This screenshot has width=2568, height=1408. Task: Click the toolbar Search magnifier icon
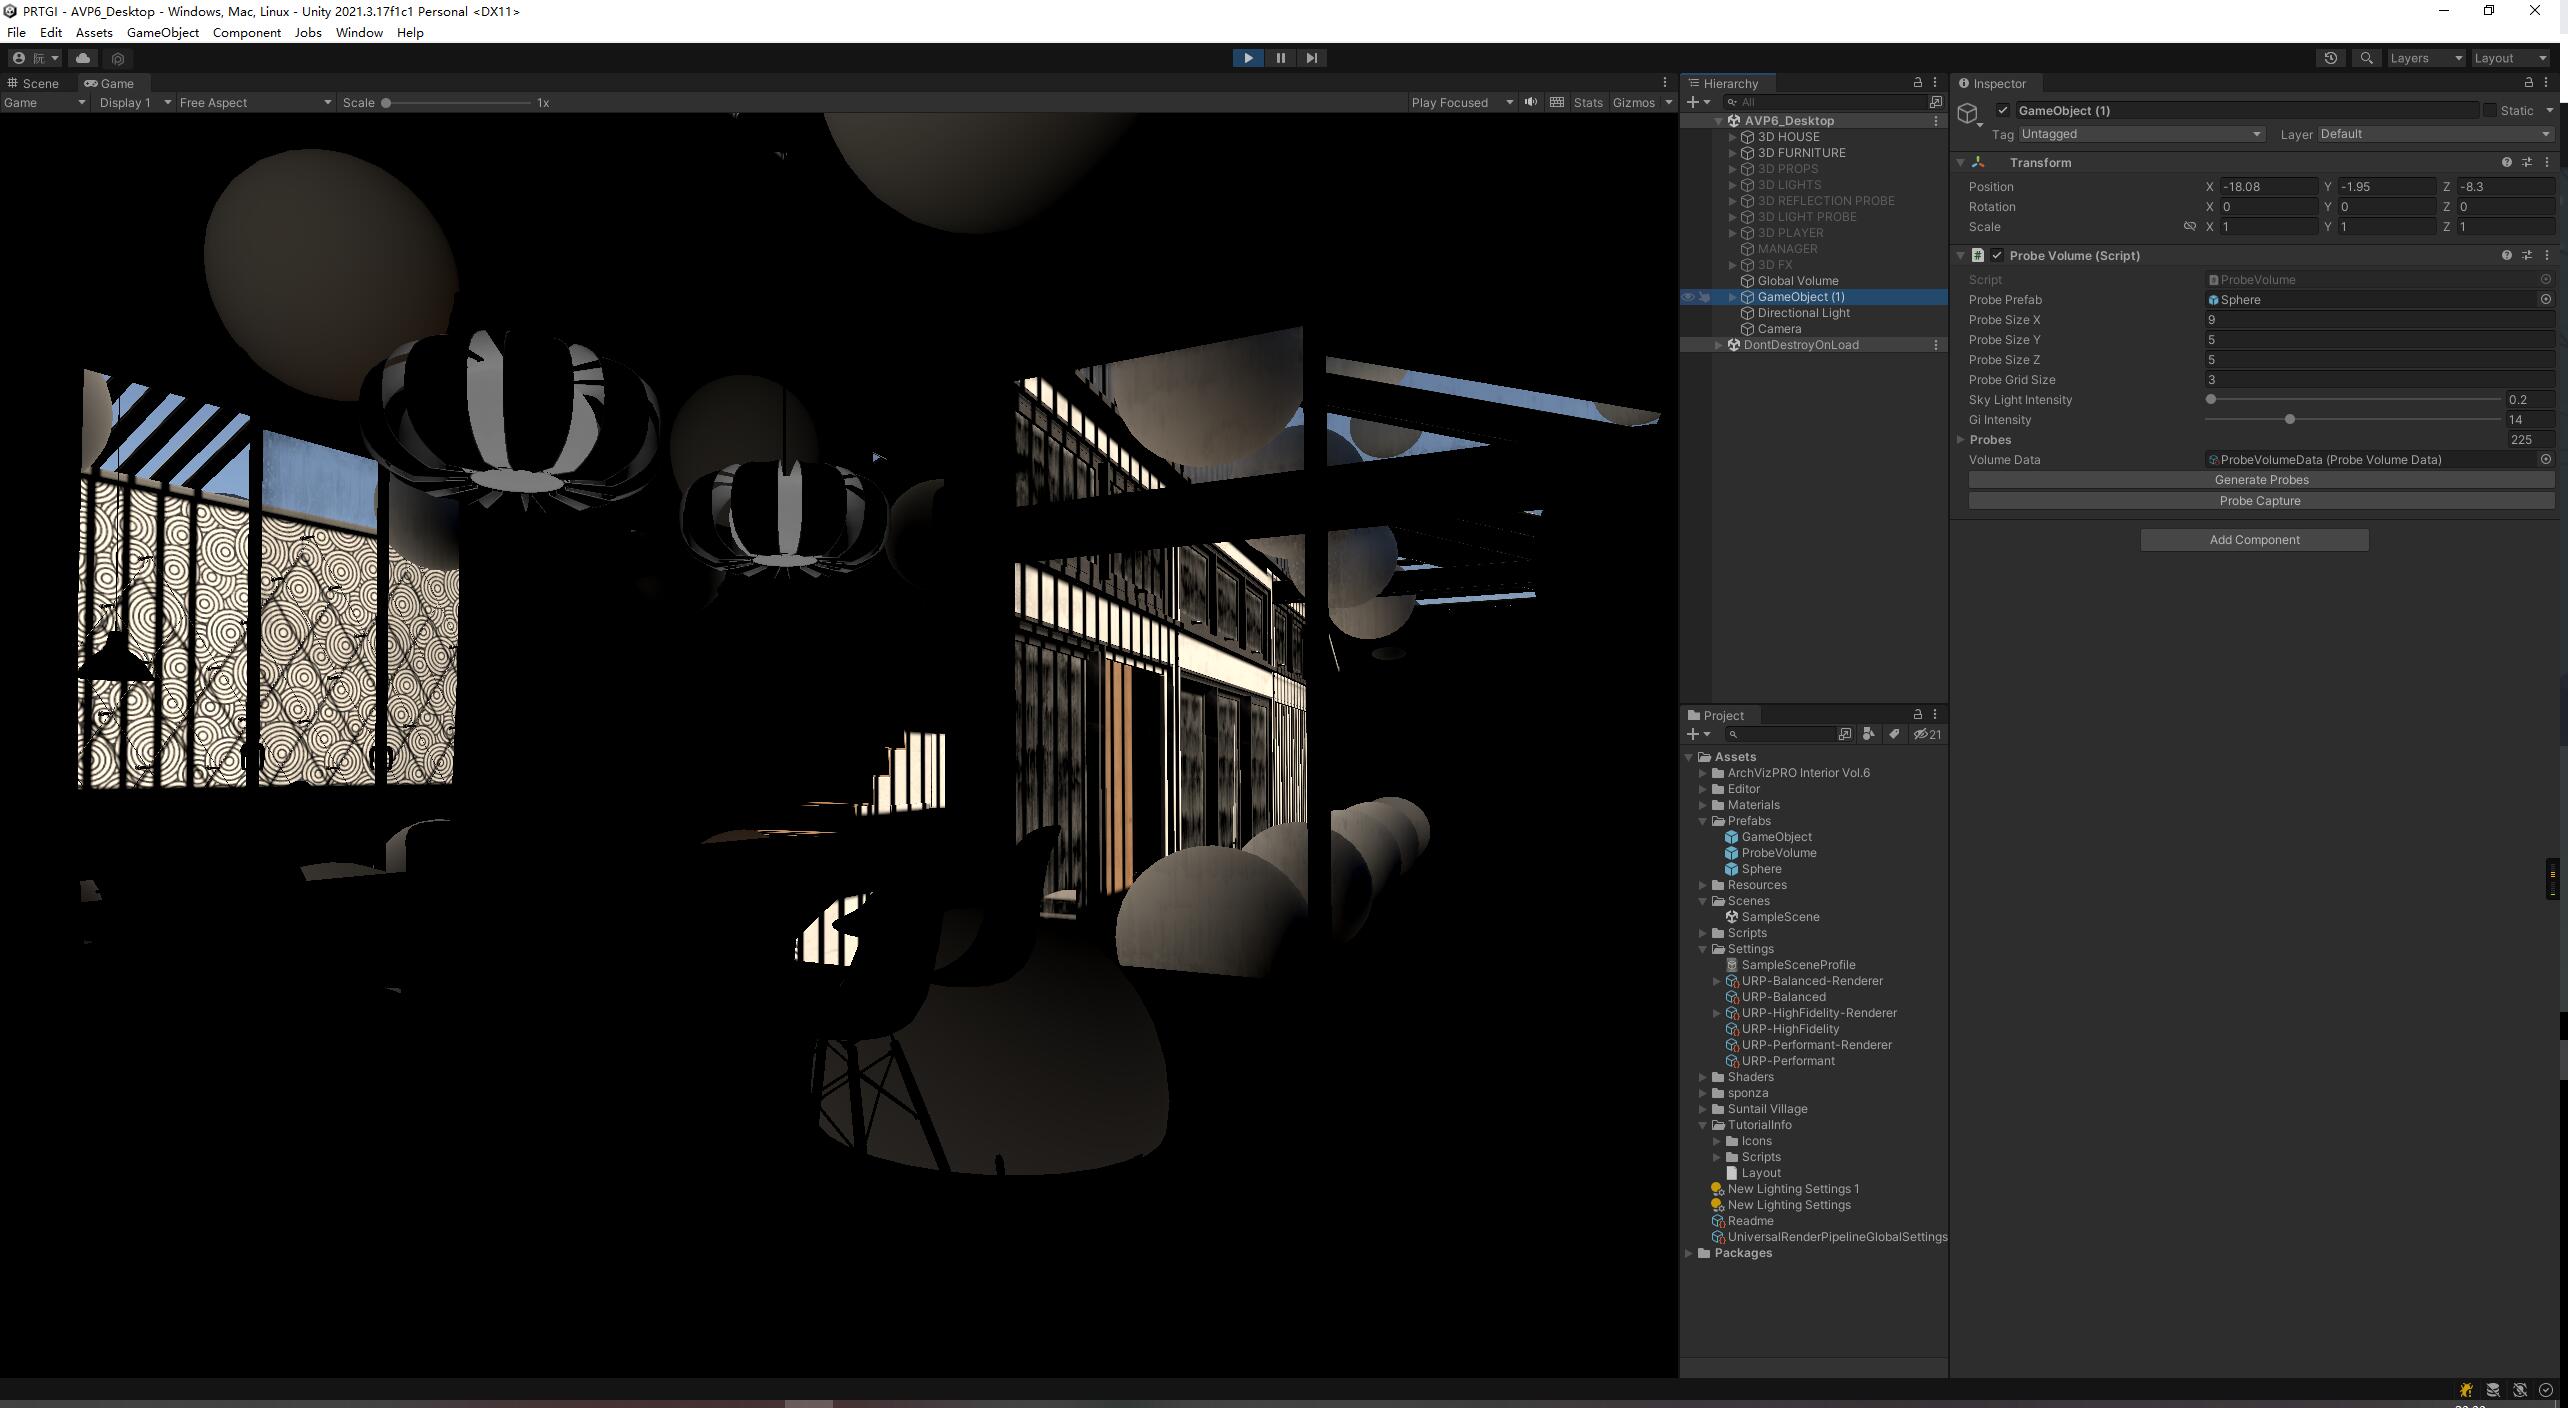[2366, 58]
